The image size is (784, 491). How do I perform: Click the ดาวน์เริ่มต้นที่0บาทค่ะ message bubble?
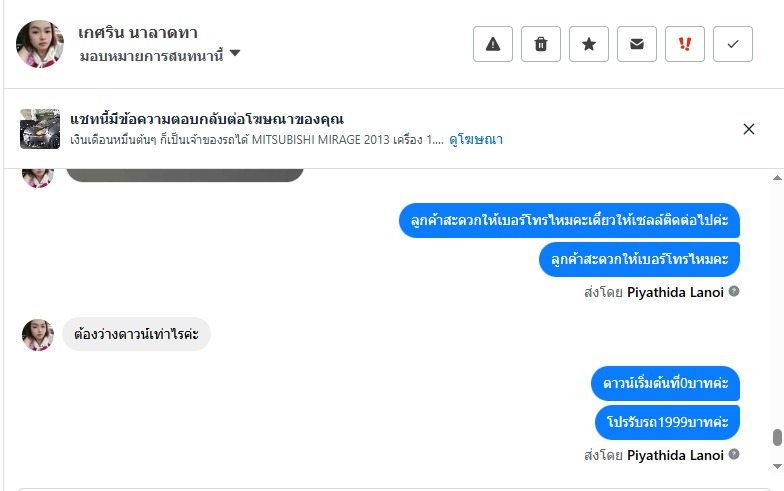[x=665, y=383]
